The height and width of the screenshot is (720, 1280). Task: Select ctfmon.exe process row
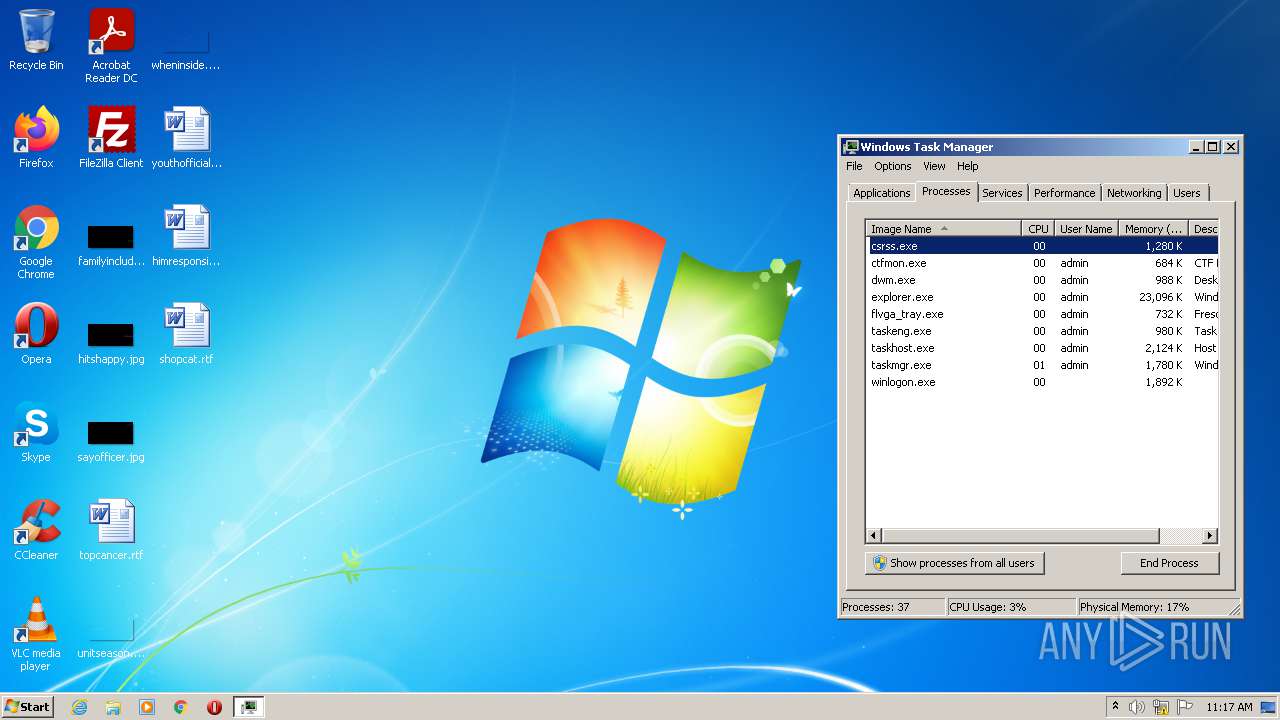(x=1042, y=263)
